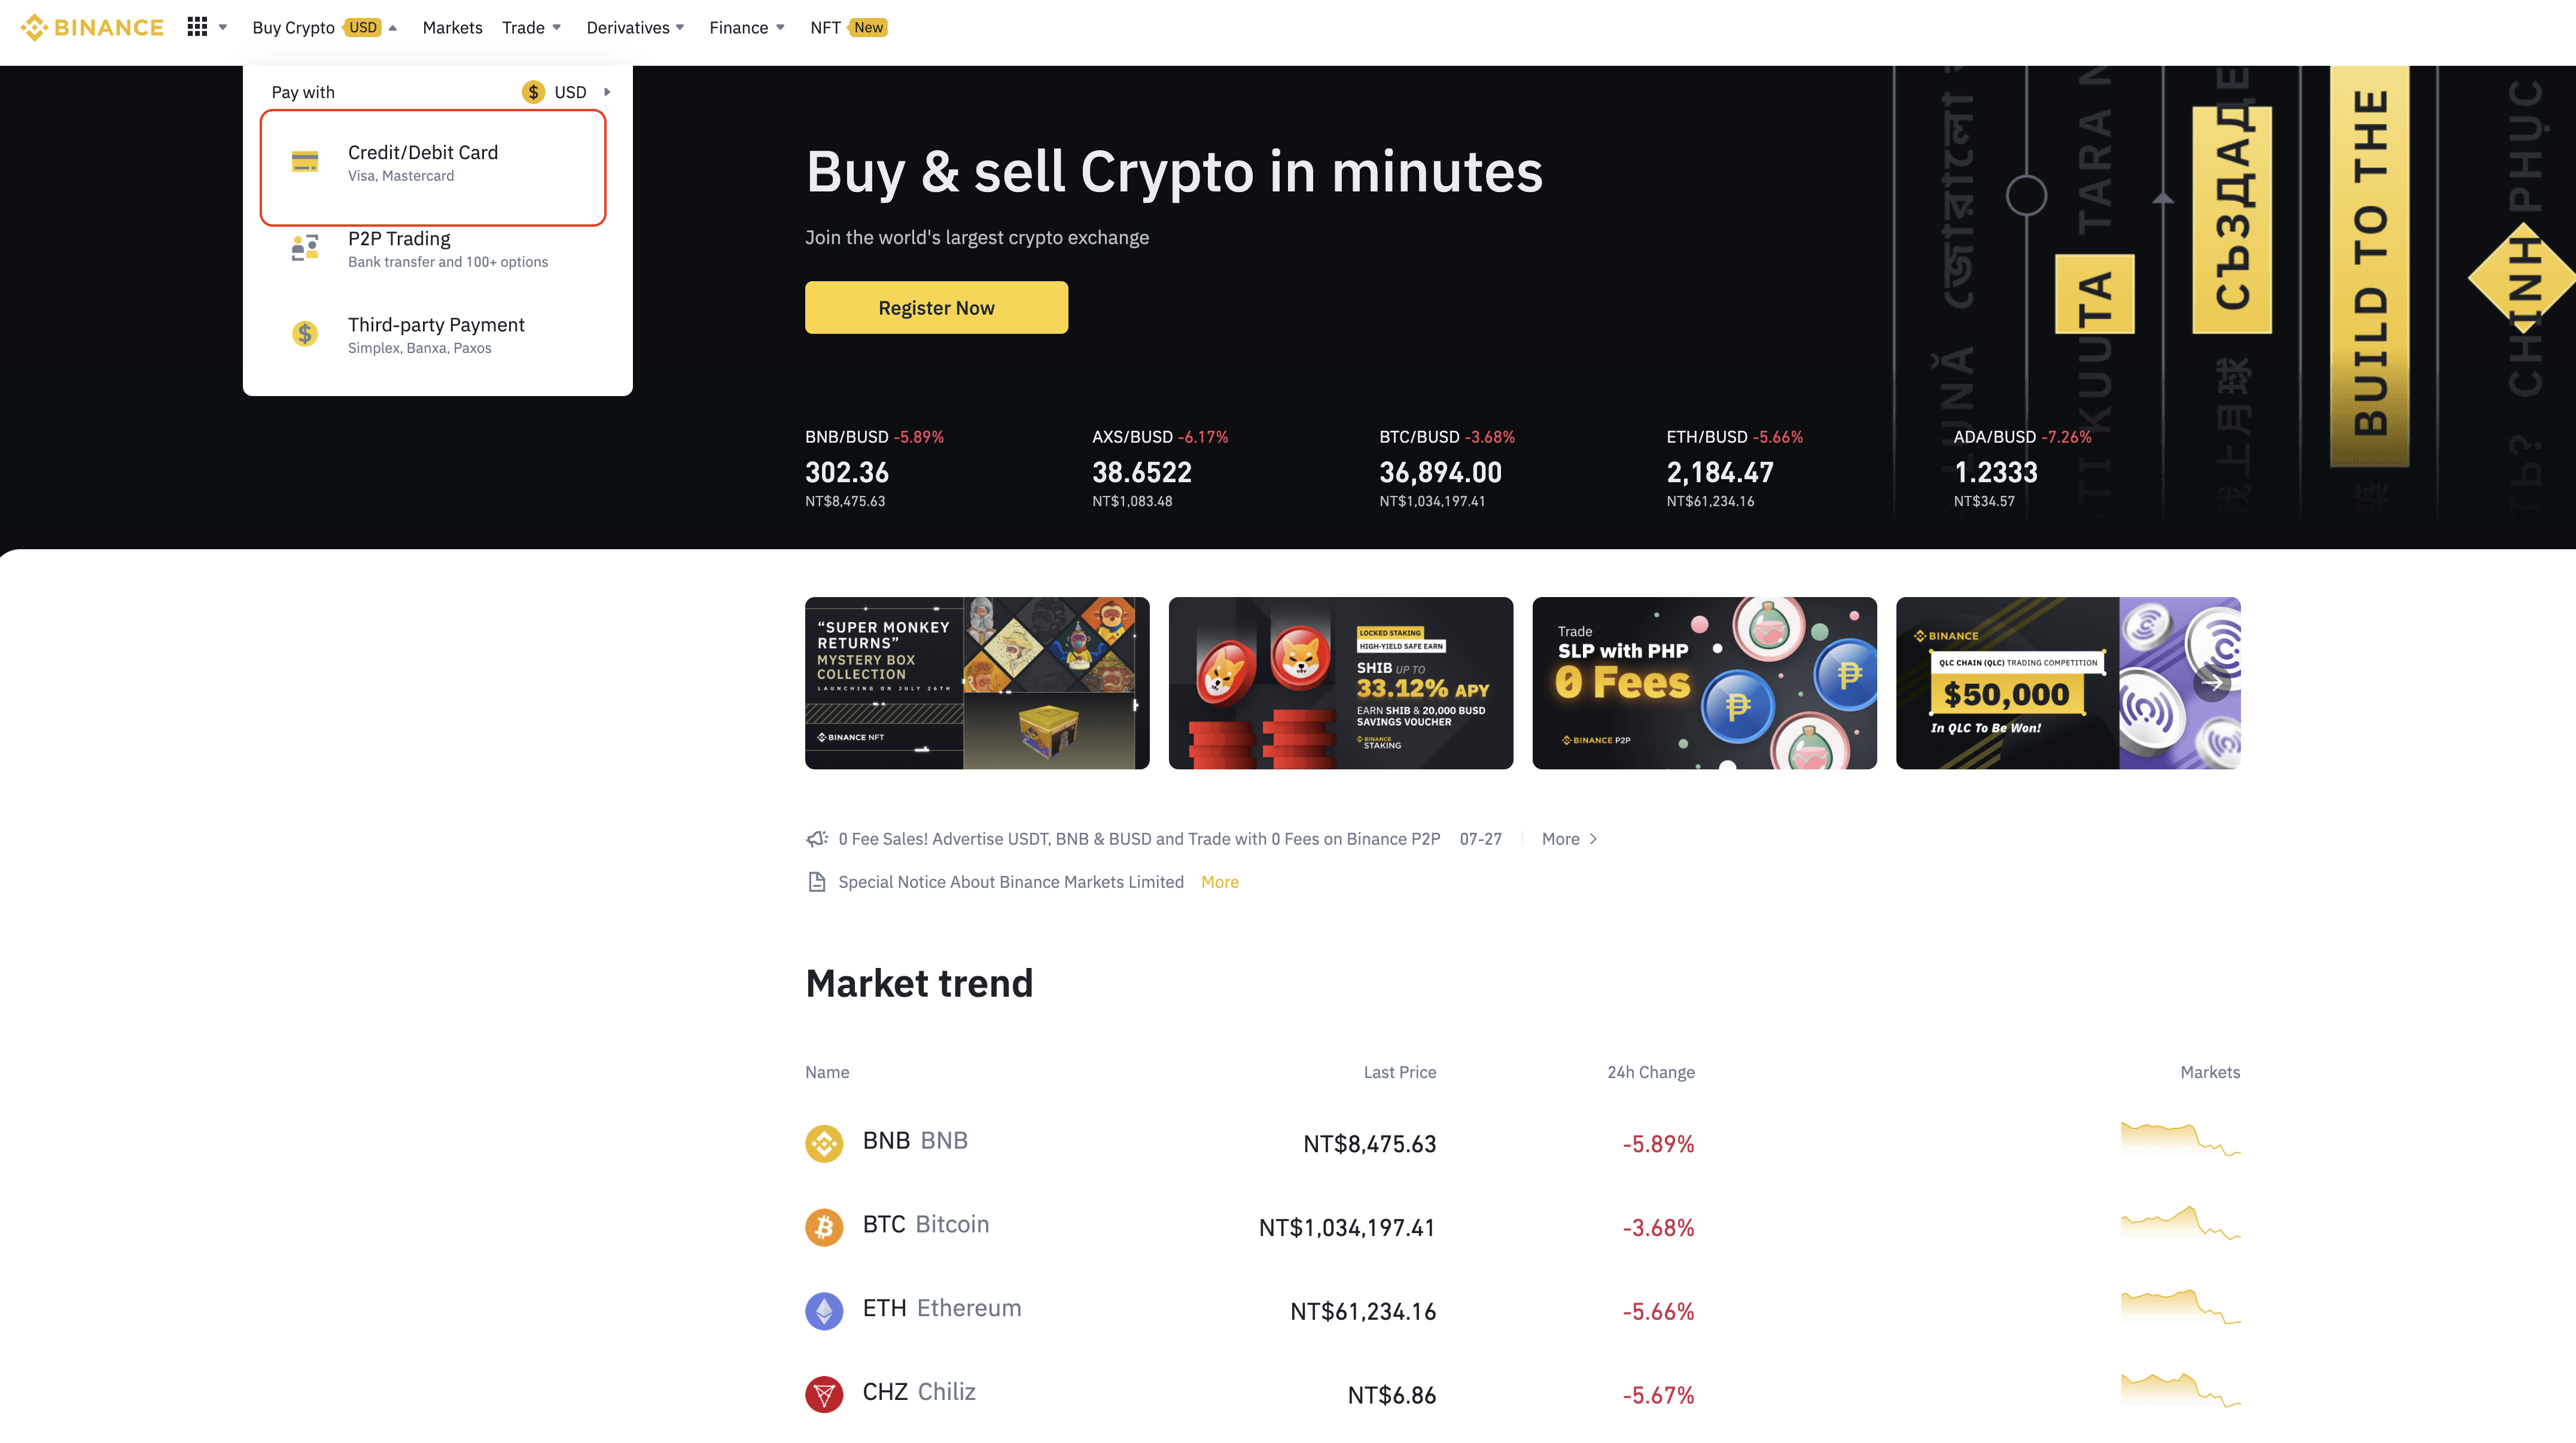Open the Derivatives dropdown
The height and width of the screenshot is (1443, 2576).
635,27
